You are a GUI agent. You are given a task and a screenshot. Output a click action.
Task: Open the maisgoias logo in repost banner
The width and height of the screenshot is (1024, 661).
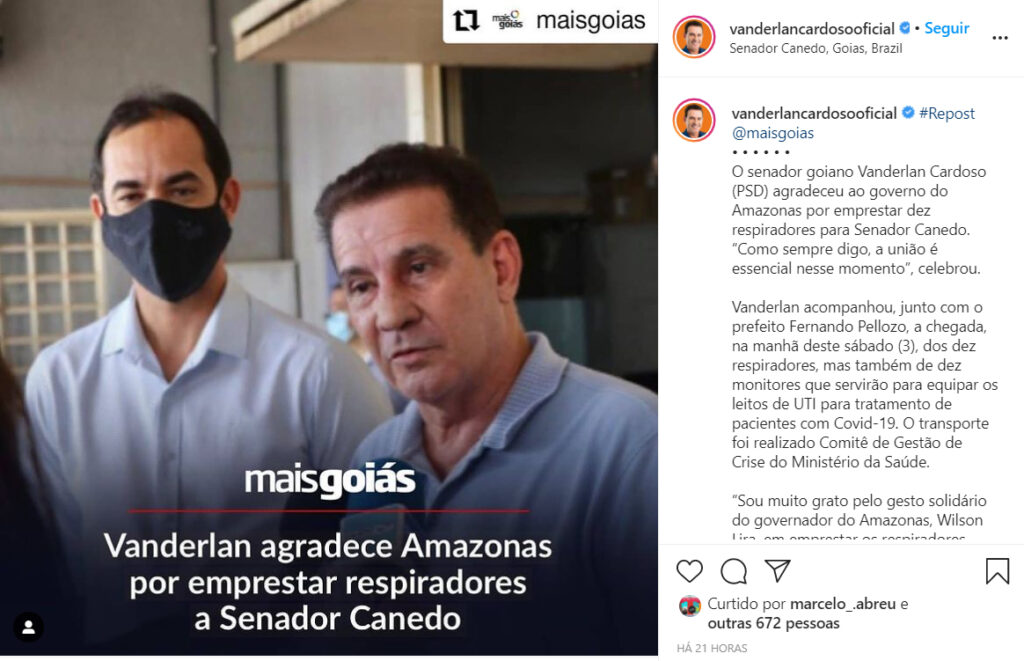[x=507, y=20]
